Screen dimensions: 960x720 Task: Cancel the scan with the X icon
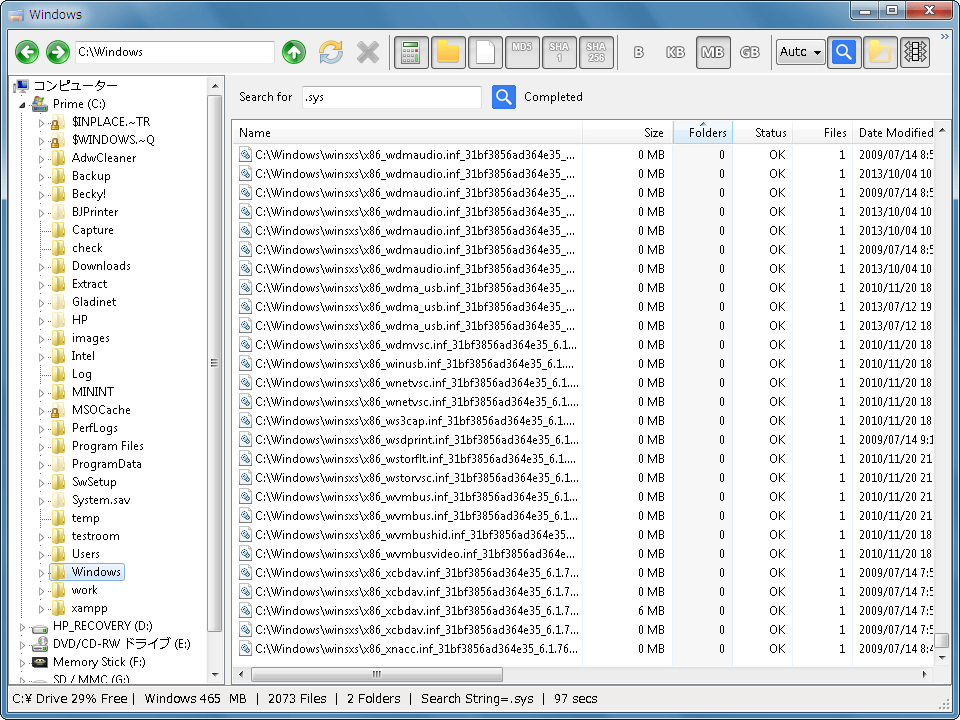click(368, 52)
